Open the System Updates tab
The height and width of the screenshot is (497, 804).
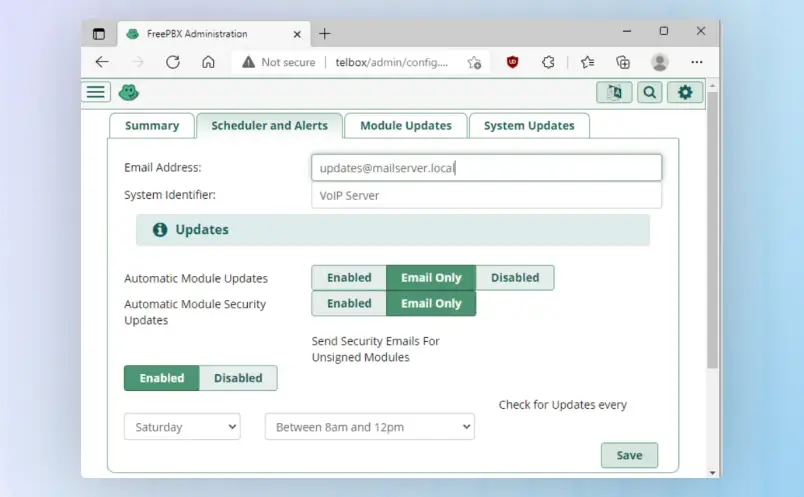(x=529, y=126)
